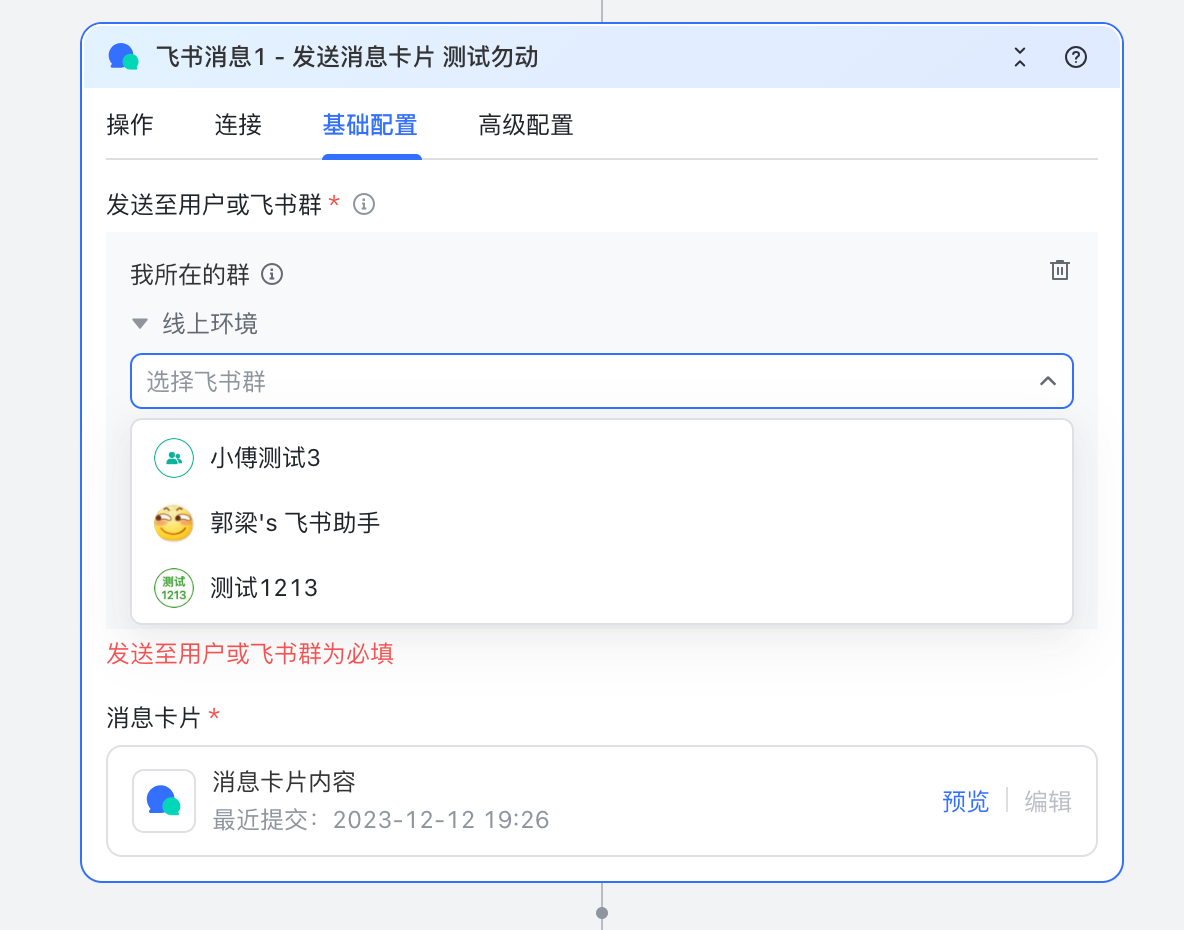
Task: Choose 测试1213 from the group list
Action: click(602, 587)
